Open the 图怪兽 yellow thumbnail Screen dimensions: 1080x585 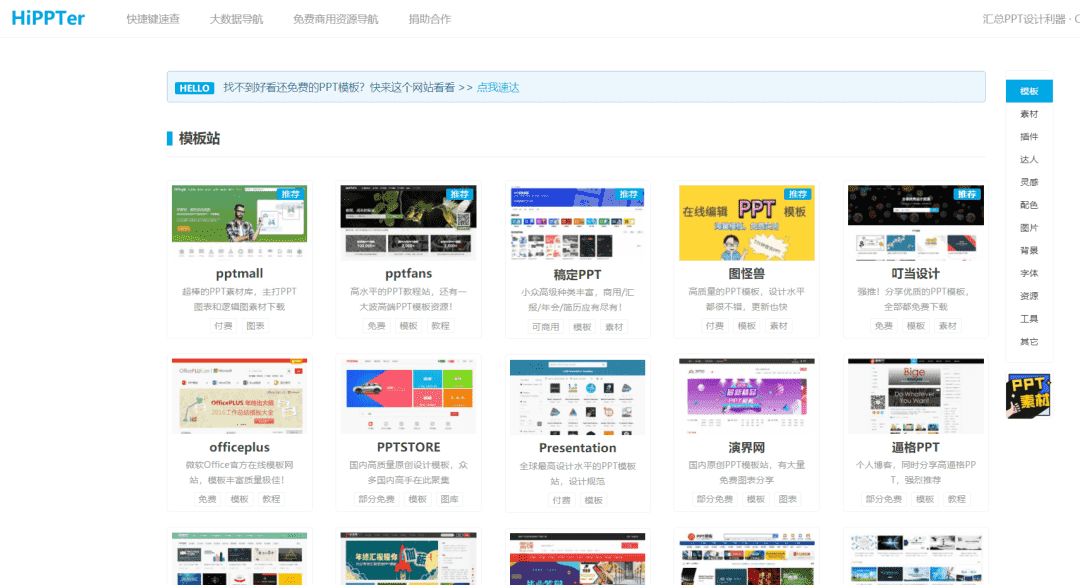tap(747, 223)
